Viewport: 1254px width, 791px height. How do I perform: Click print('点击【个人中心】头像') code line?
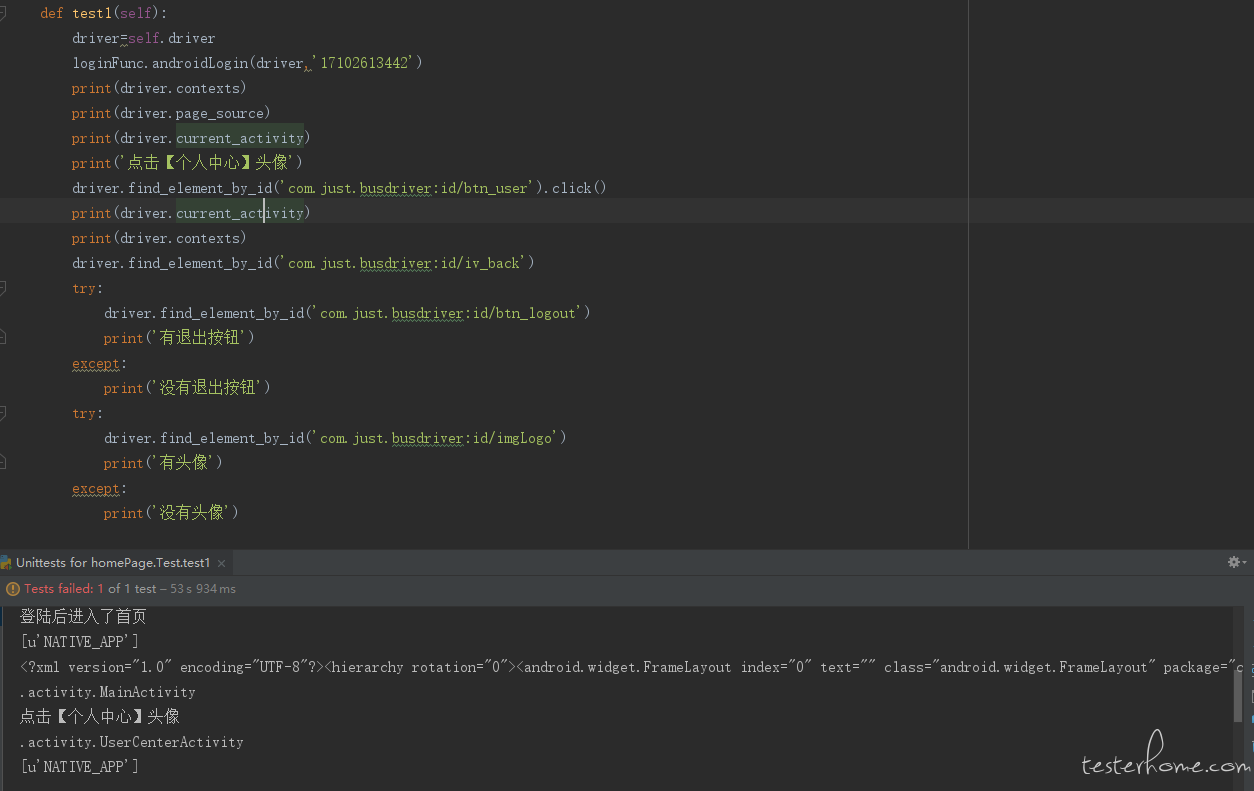tap(187, 163)
